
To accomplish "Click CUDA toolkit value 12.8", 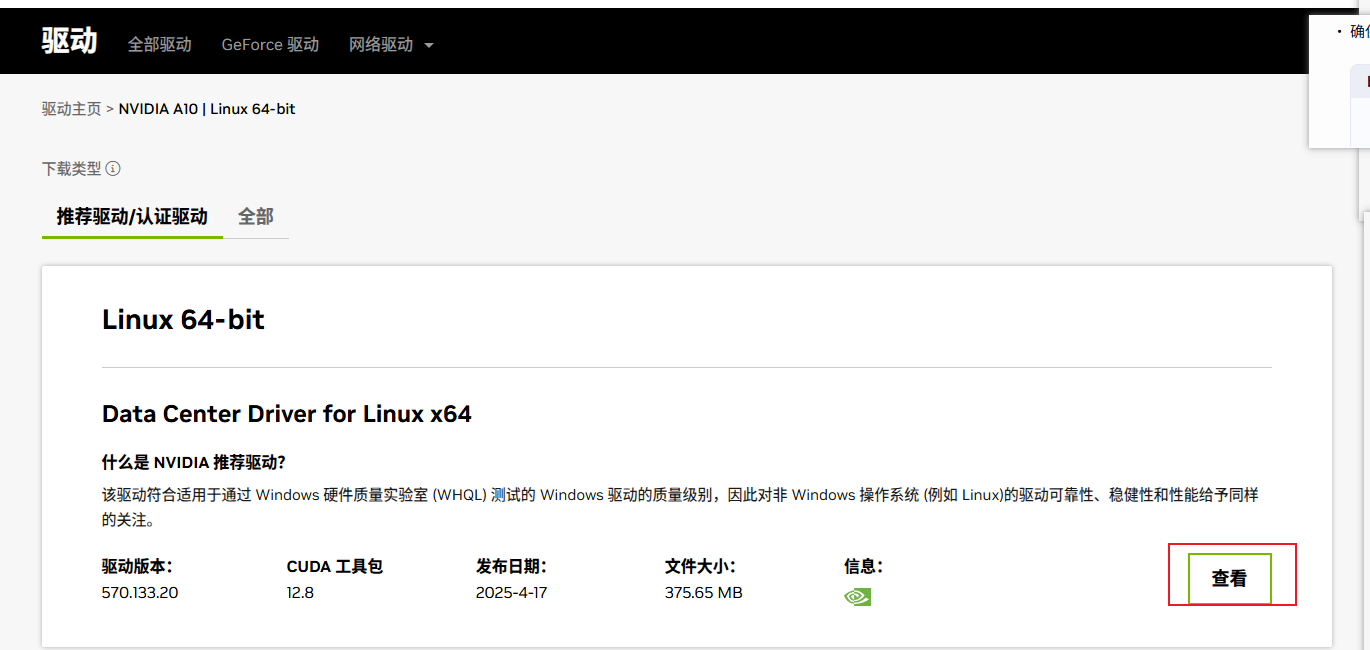I will click(300, 592).
